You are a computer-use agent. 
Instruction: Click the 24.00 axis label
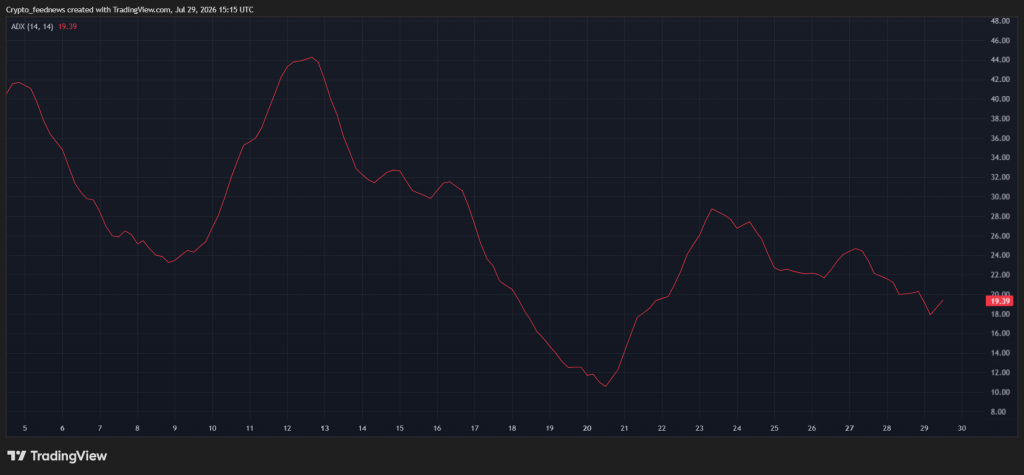[1001, 255]
